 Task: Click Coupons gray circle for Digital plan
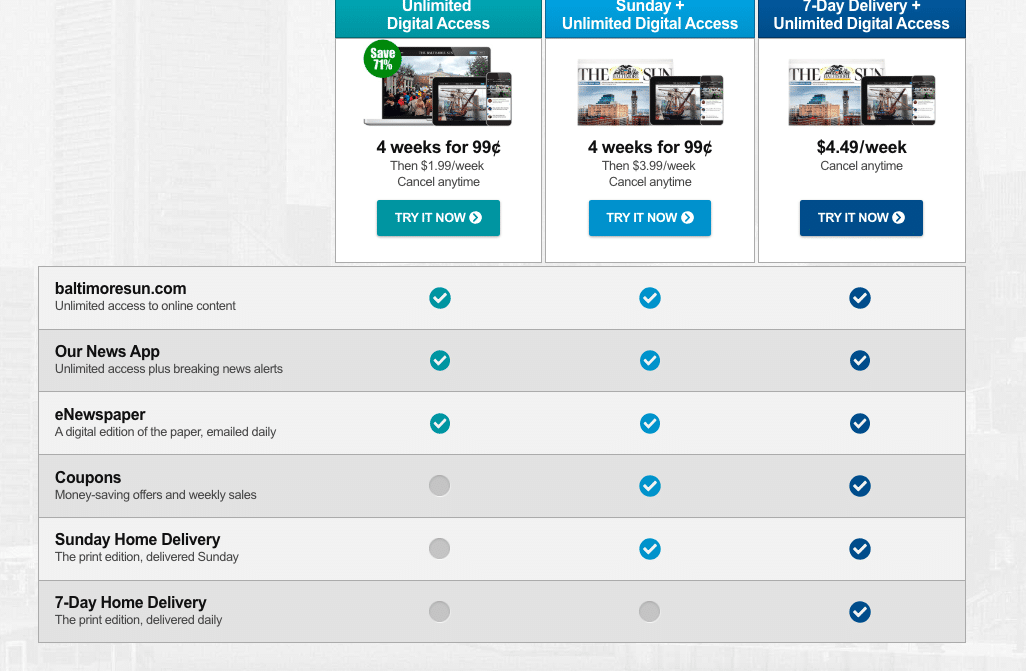tap(440, 486)
